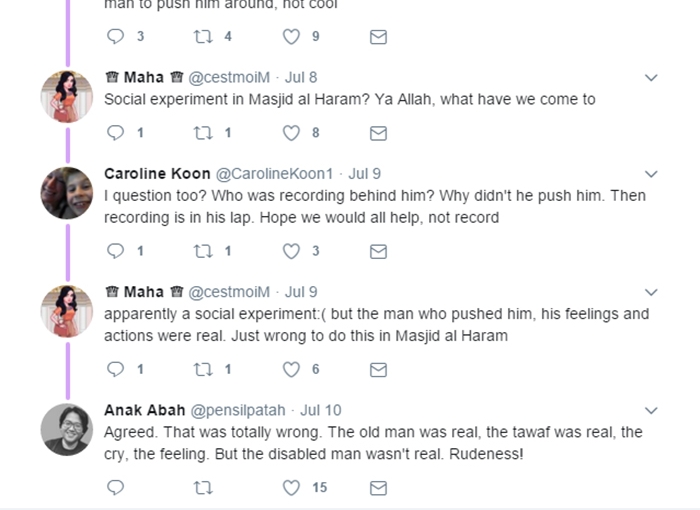Visit Anak Abah's profile name link
The width and height of the screenshot is (700, 510).
[x=145, y=410]
